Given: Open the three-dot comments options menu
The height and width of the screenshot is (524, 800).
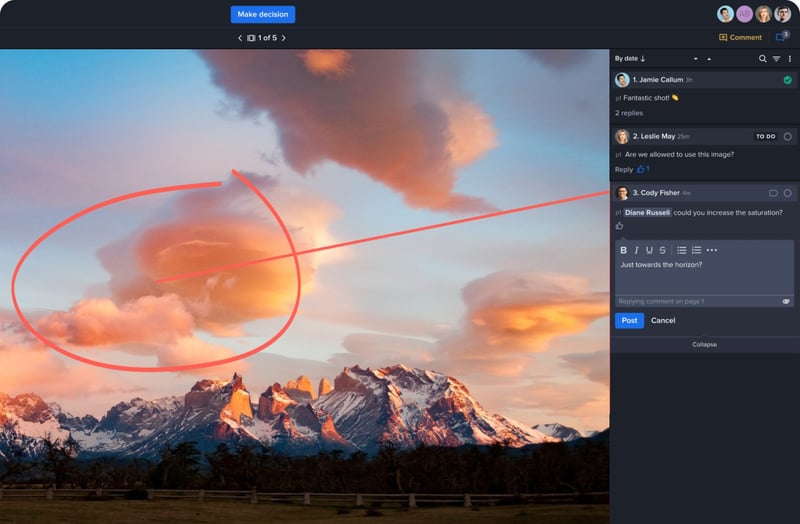Looking at the screenshot, I should [789, 59].
